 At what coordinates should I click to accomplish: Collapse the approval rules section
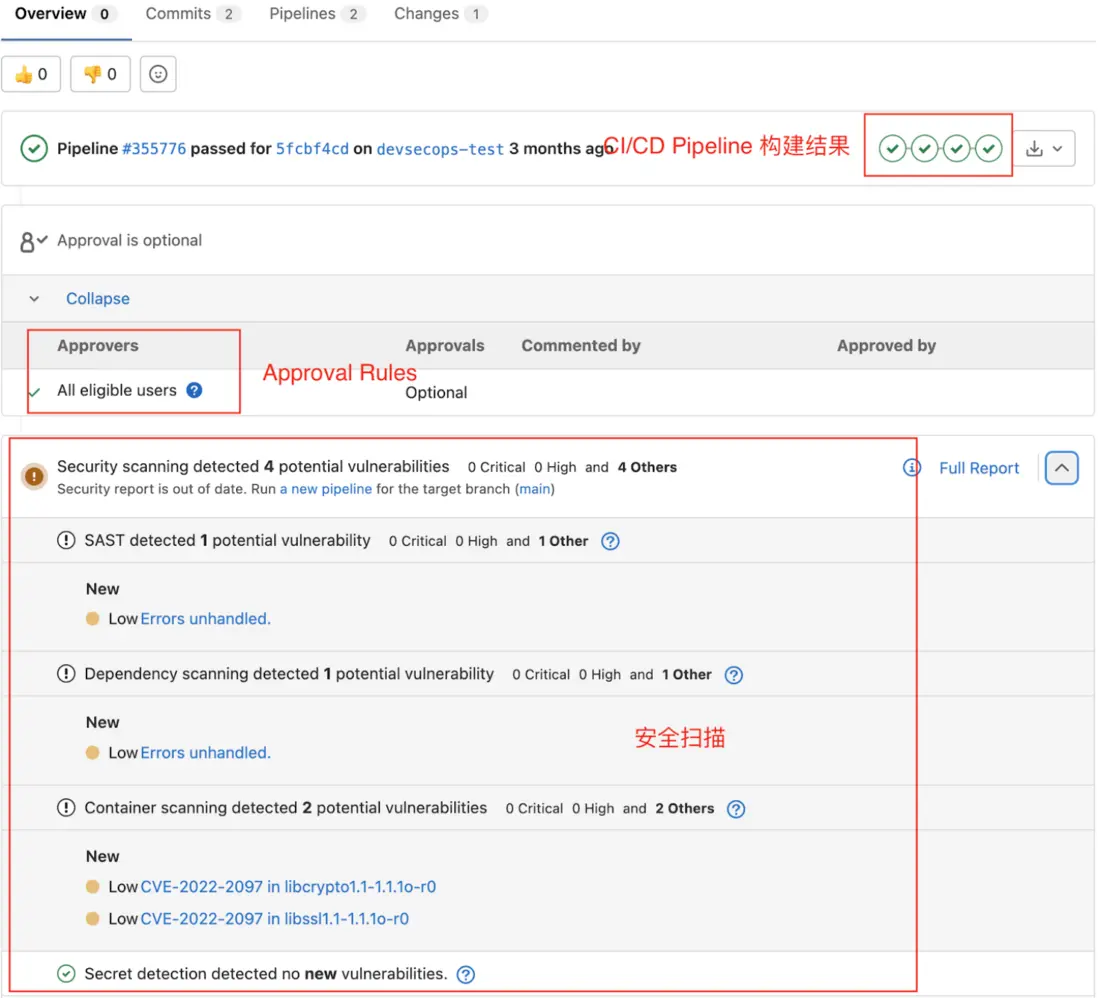pos(97,299)
